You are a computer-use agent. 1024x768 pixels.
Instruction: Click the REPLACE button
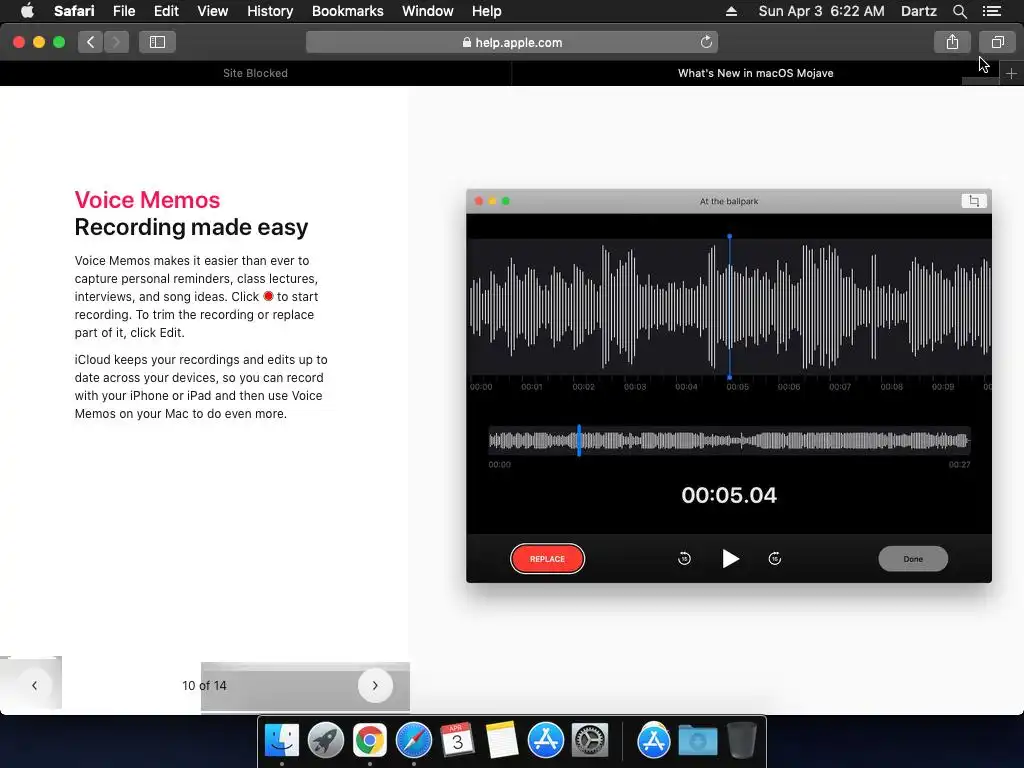coord(547,558)
